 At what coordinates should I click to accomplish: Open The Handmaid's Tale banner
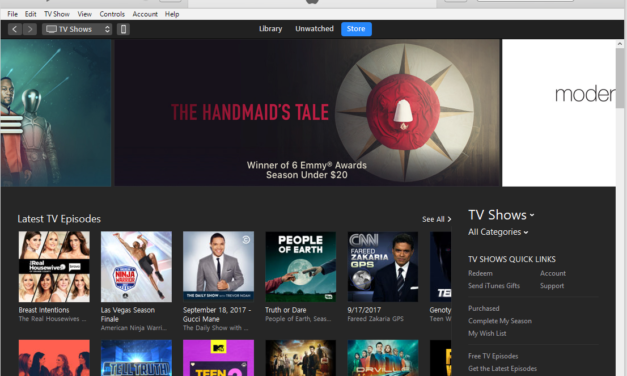(x=307, y=113)
